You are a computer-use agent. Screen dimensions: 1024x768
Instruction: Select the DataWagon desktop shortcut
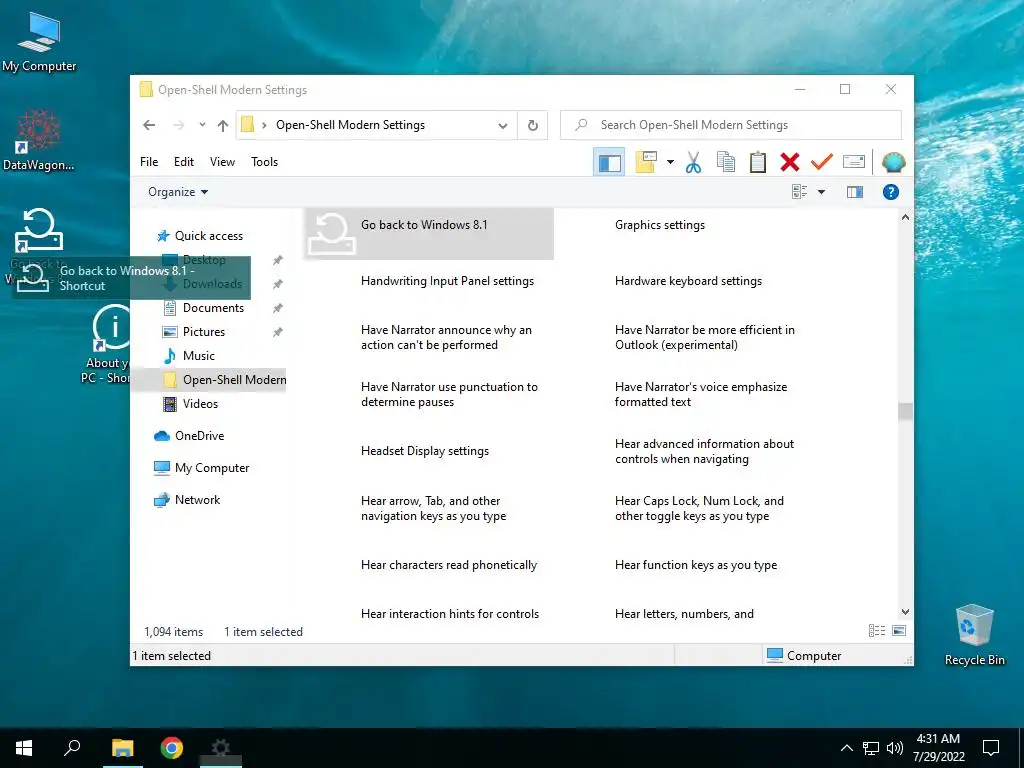[x=39, y=140]
